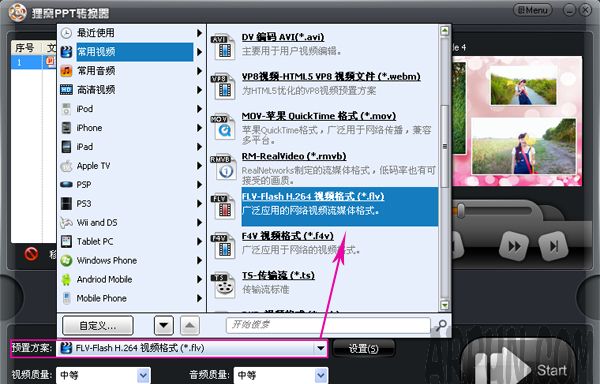Viewport: 600px width, 384px height.
Task: Expand the 最近使用 submenu arrow
Action: [x=199, y=33]
